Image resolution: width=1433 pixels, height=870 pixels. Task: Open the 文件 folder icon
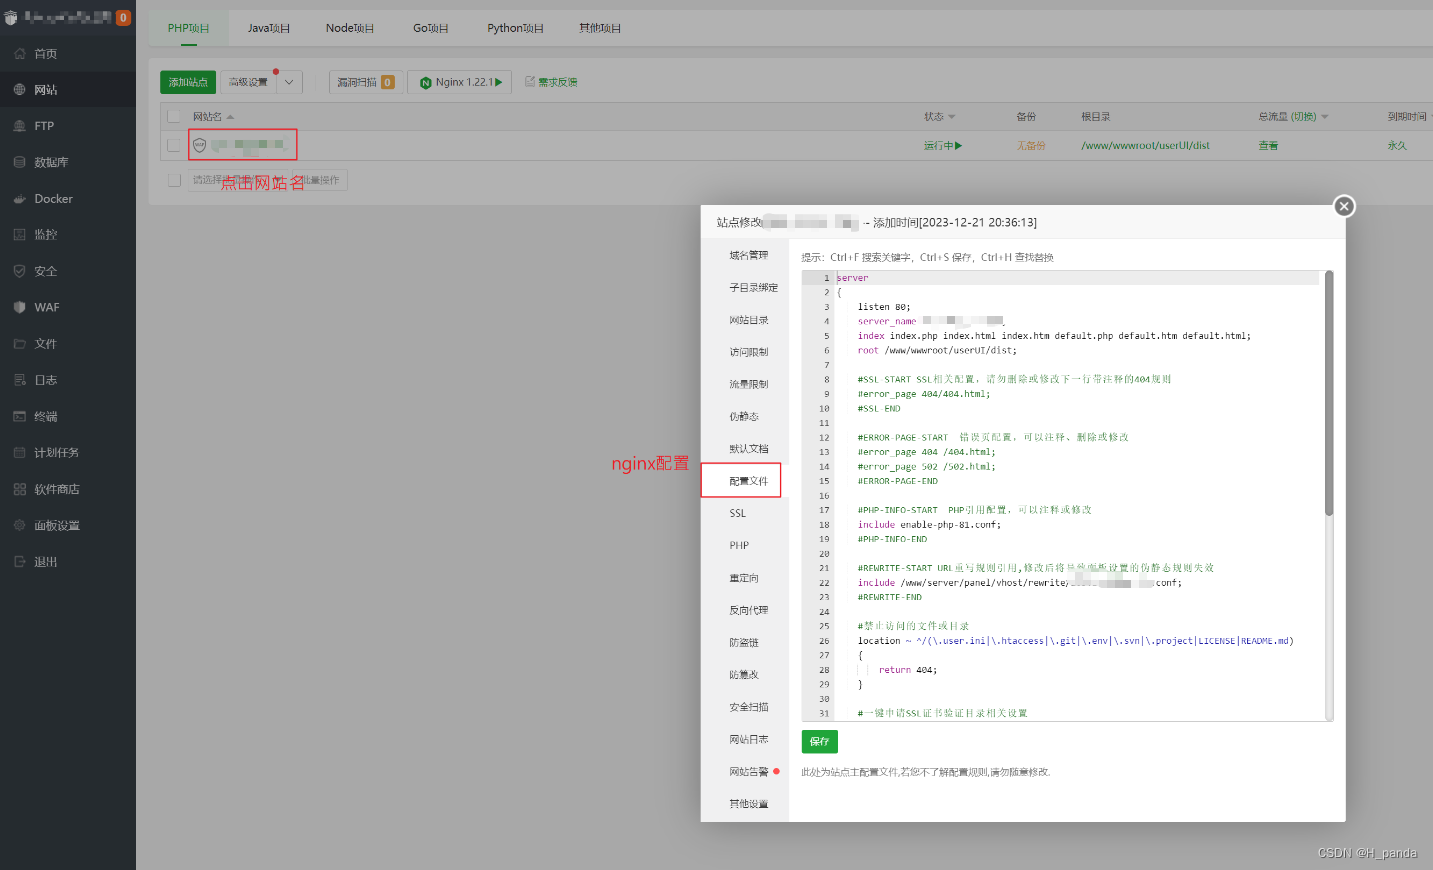(x=19, y=344)
